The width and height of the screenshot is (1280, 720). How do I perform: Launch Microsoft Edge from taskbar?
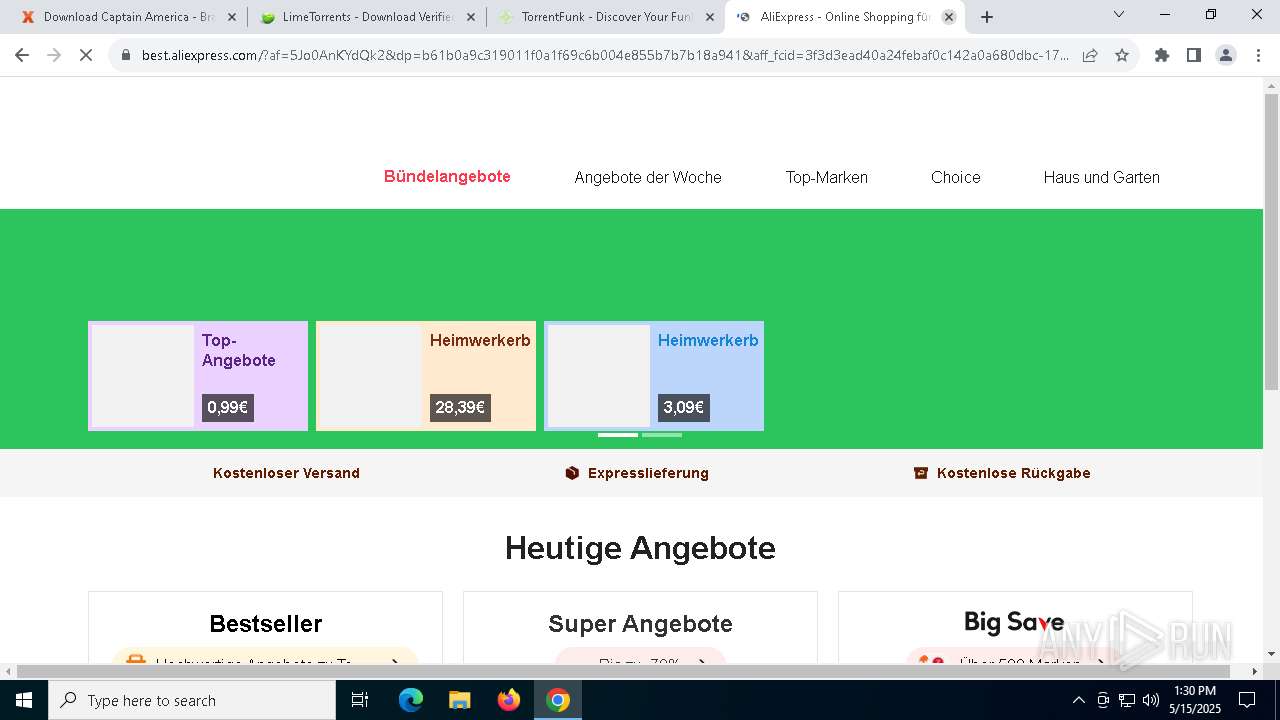411,700
